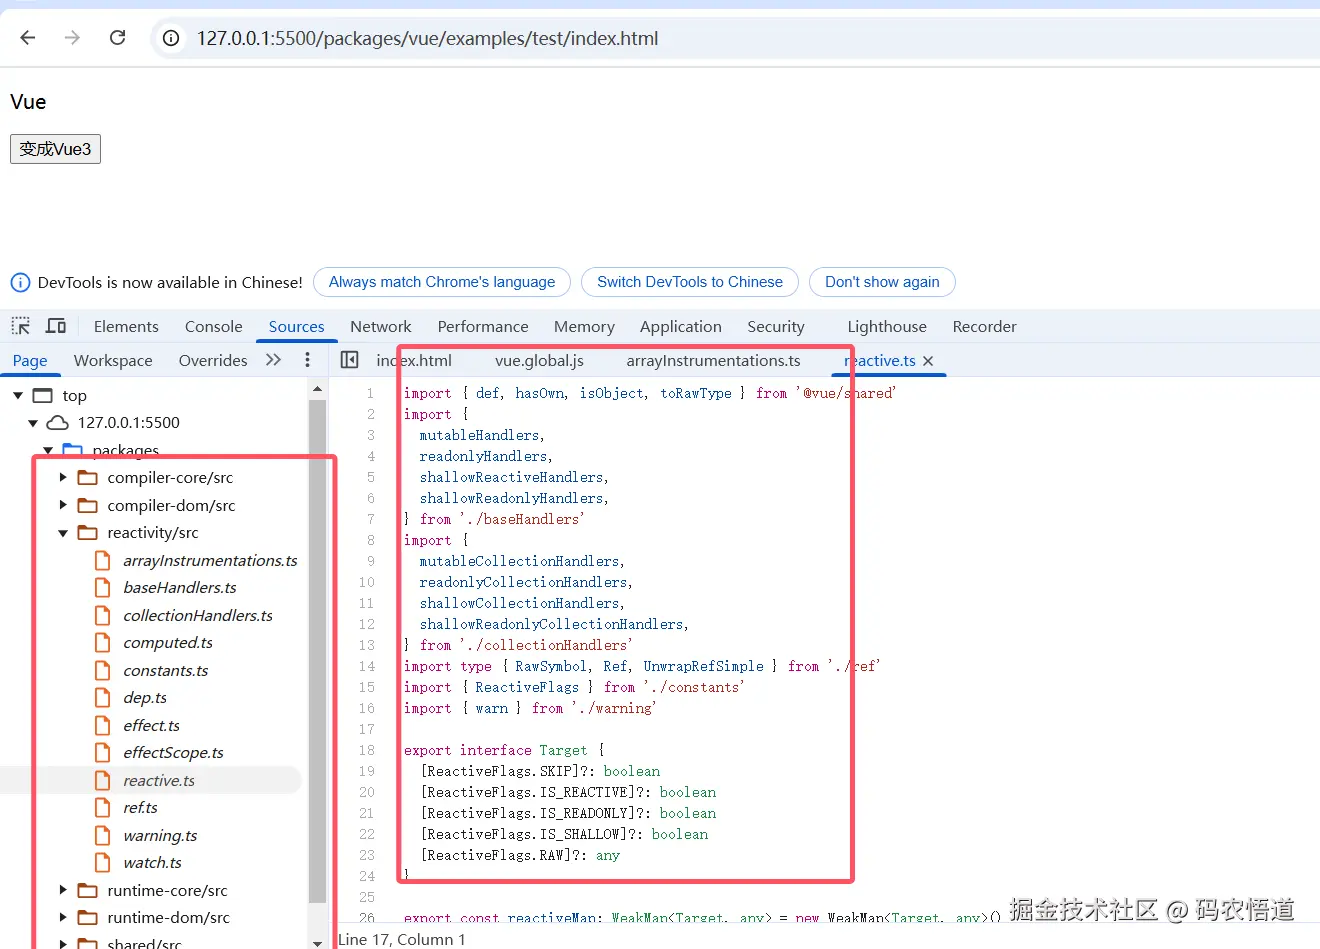Expand the compiler-core/src folder
Screen dimensions: 1320x949
point(63,478)
